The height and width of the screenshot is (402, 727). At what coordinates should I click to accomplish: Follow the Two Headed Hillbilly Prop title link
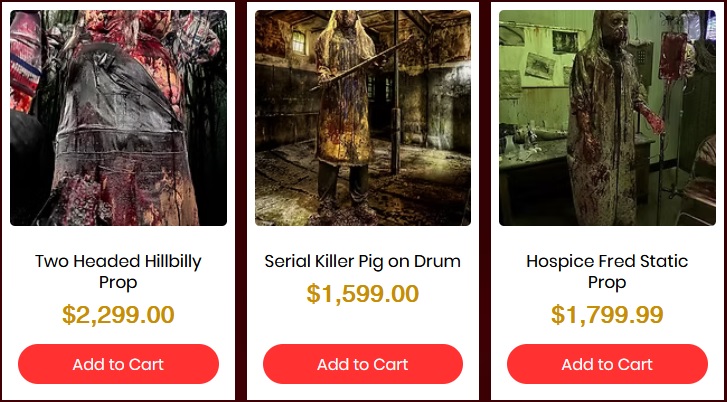[118, 272]
